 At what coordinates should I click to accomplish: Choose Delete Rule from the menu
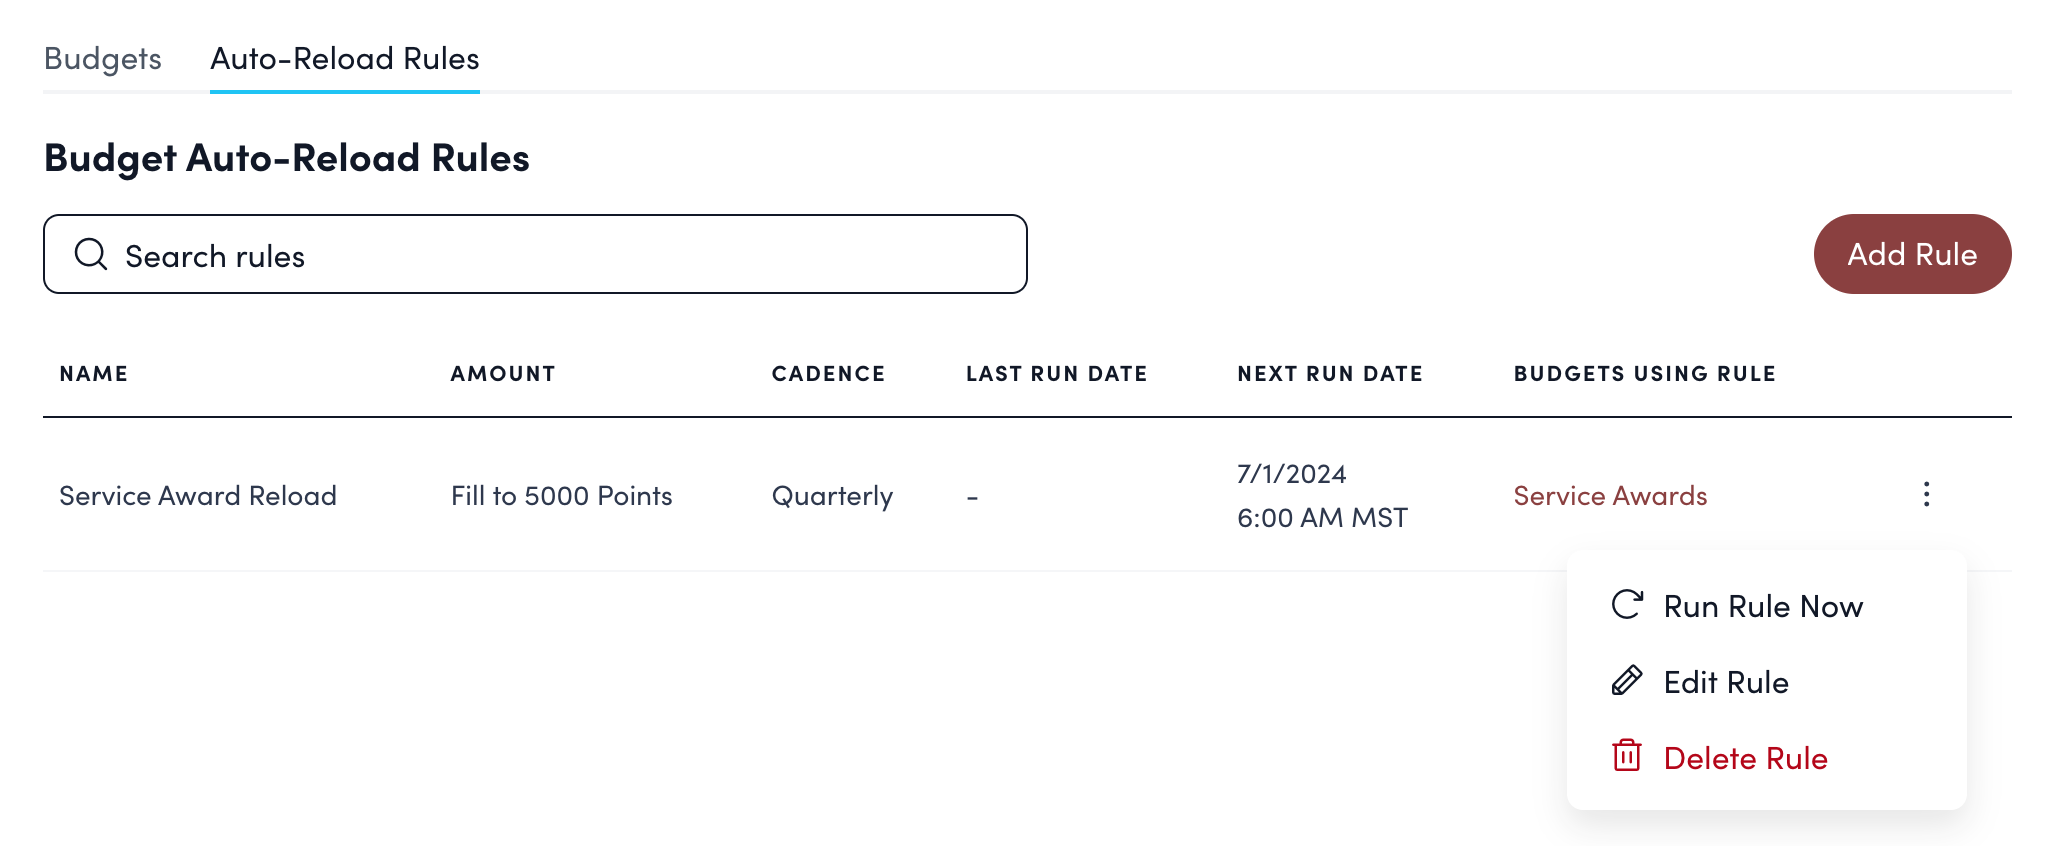click(1745, 759)
